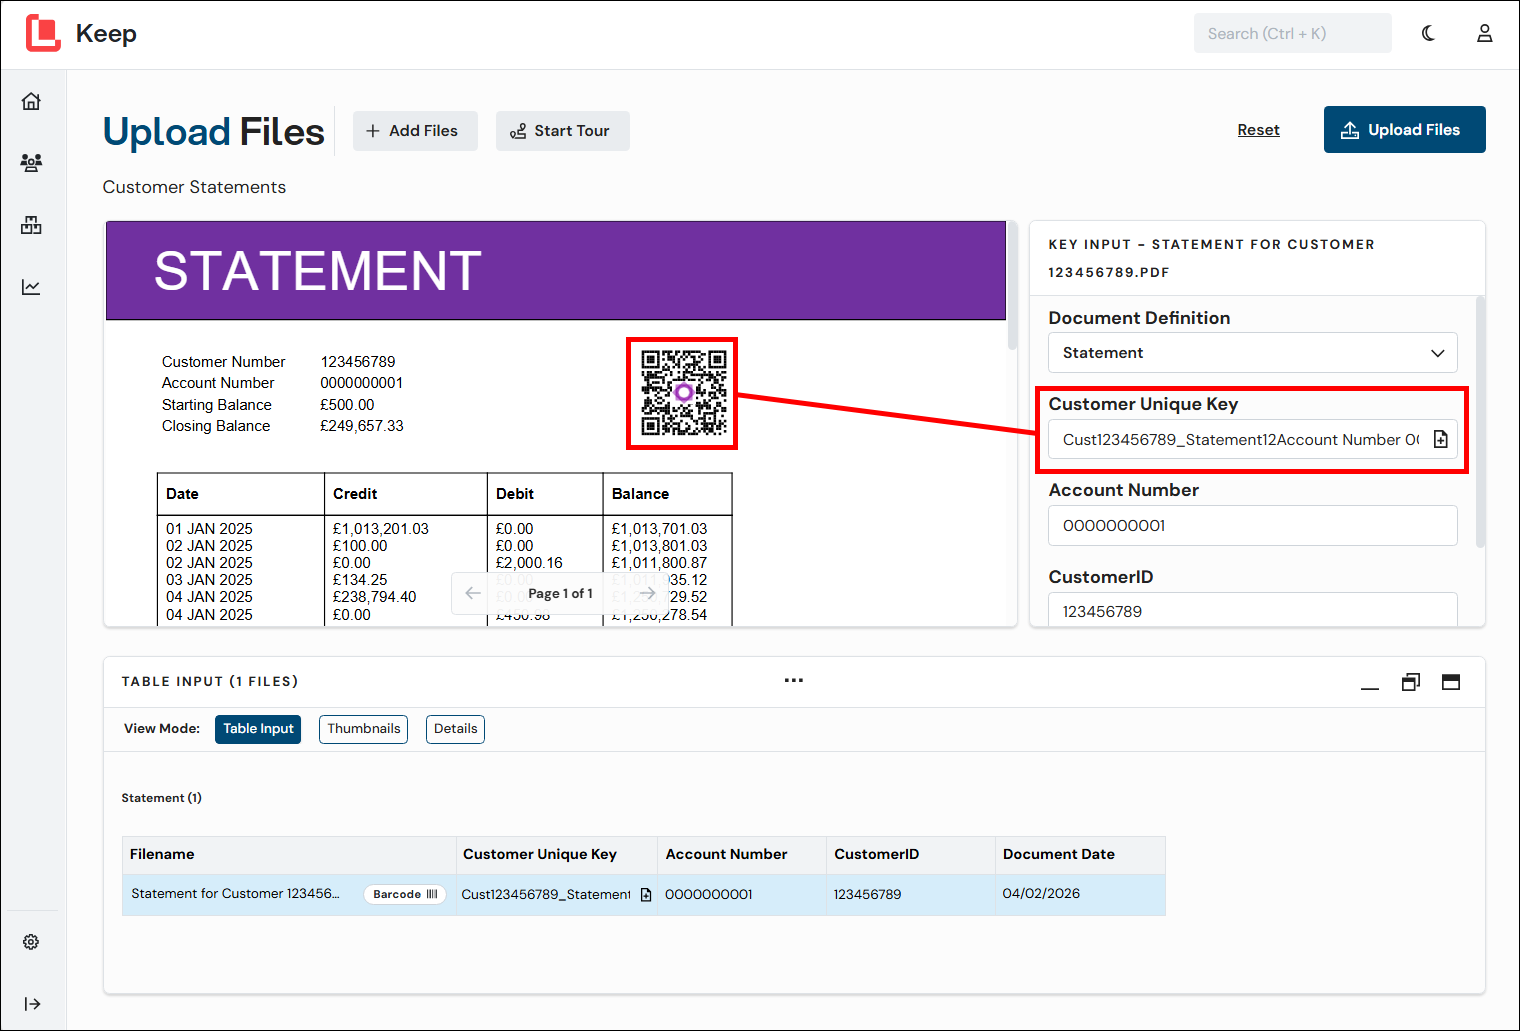This screenshot has width=1520, height=1031.
Task: Open the analytics chart sidebar icon
Action: (32, 287)
